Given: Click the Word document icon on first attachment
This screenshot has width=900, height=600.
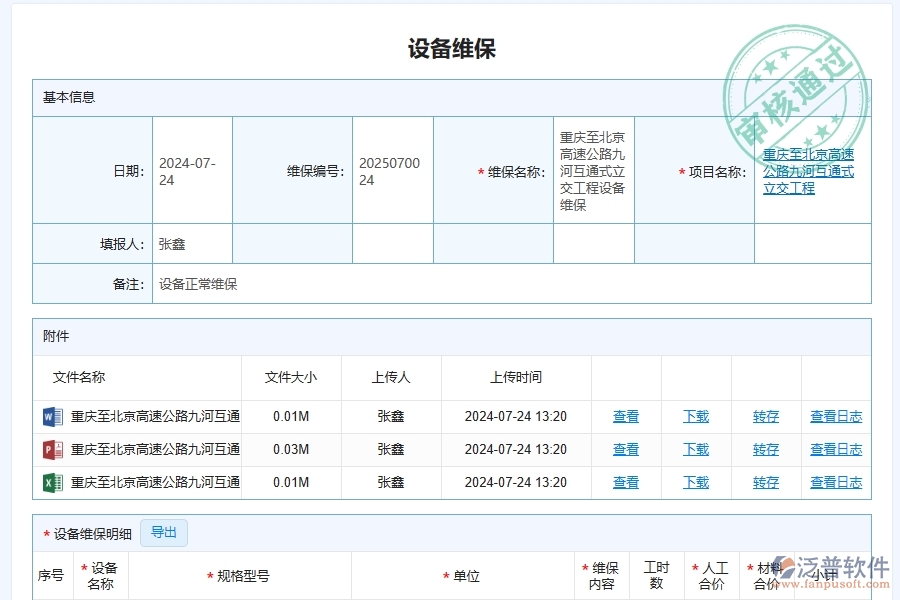Looking at the screenshot, I should (51, 416).
